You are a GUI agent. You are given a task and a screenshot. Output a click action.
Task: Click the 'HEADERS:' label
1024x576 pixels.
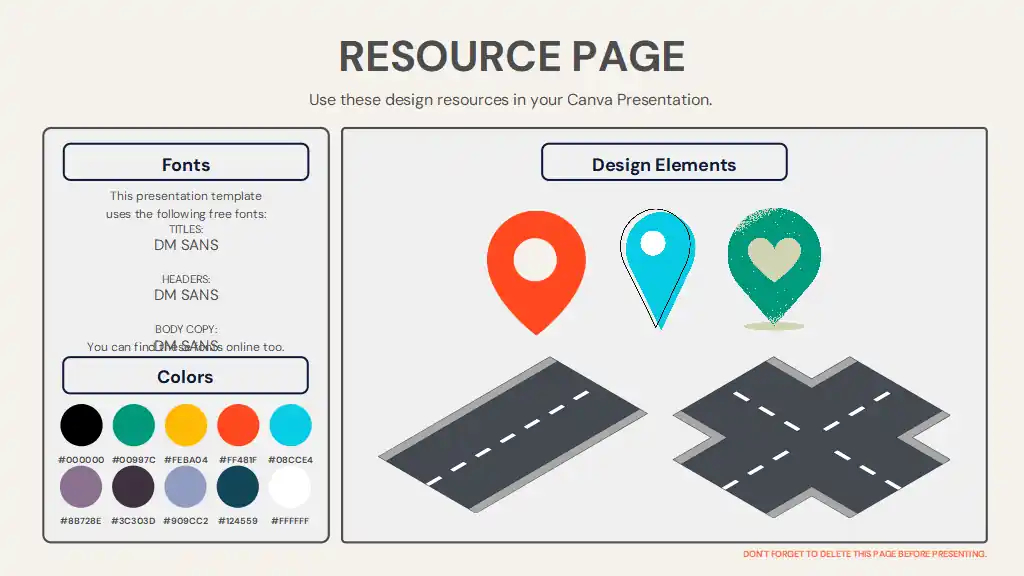186,279
